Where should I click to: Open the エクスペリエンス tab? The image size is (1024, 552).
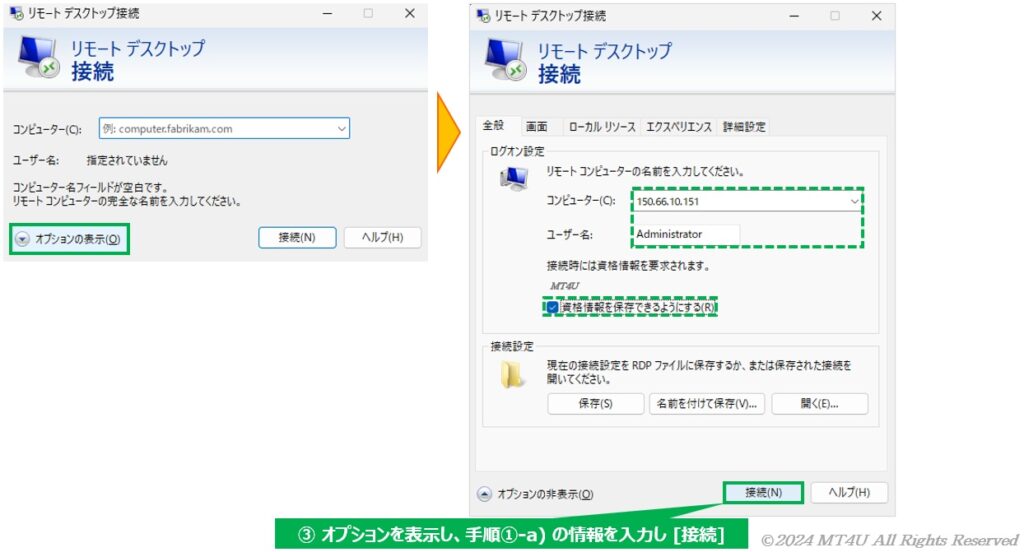pyautogui.click(x=679, y=127)
